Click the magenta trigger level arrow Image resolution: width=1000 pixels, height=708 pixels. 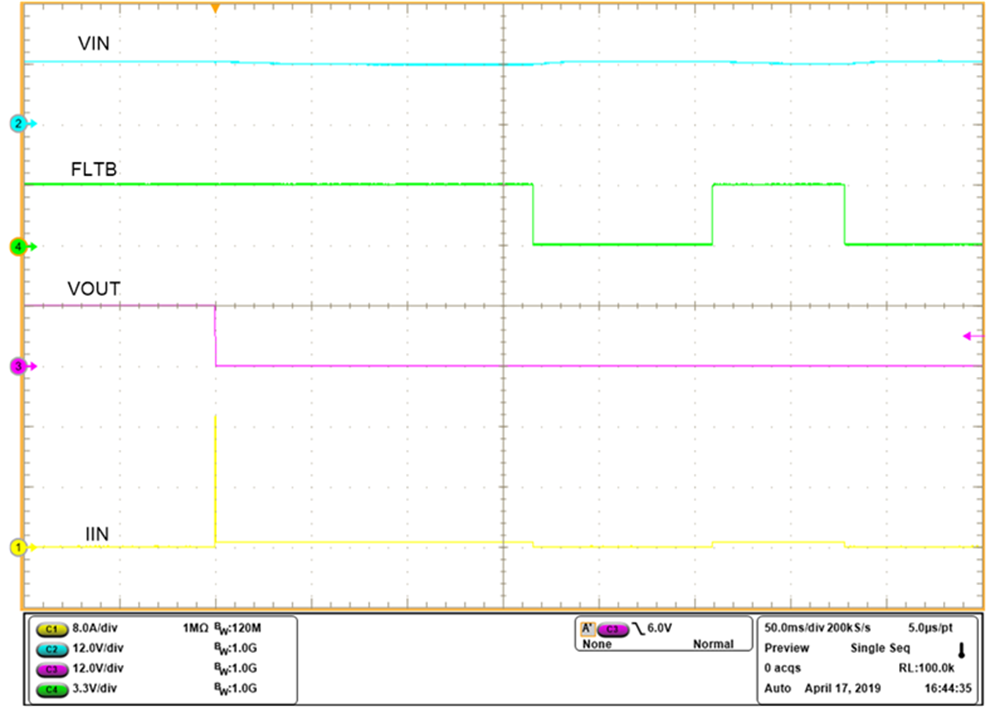[973, 336]
